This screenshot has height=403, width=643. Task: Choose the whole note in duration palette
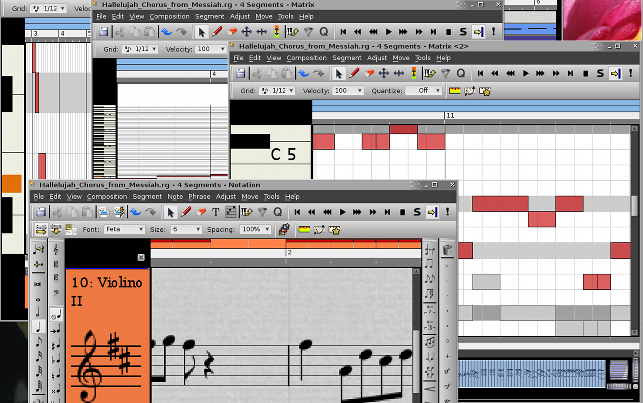pos(39,299)
